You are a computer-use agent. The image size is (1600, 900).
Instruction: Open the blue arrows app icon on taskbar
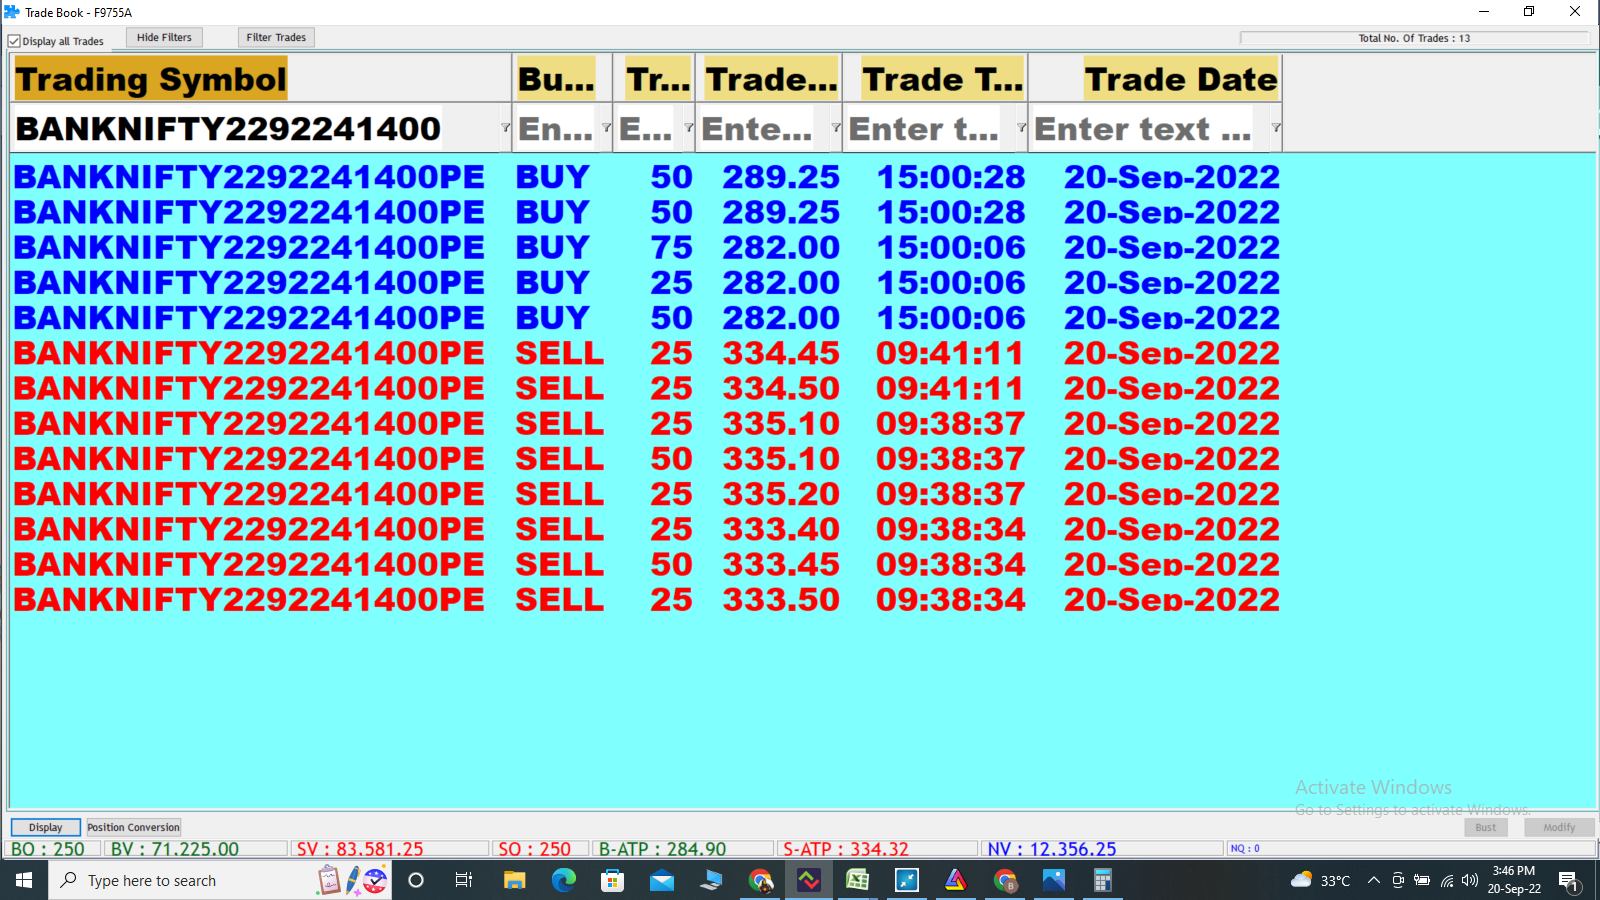907,880
